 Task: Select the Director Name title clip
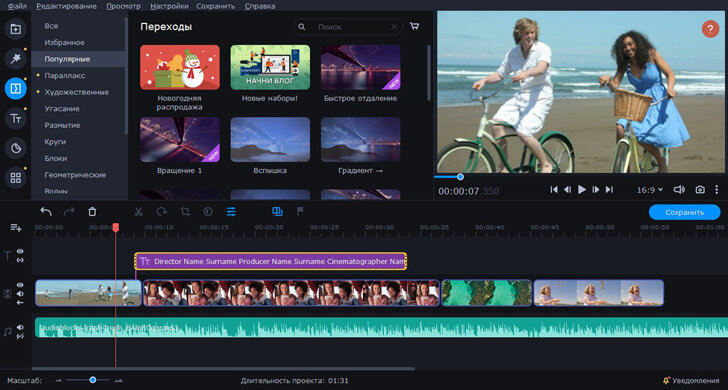coord(271,261)
